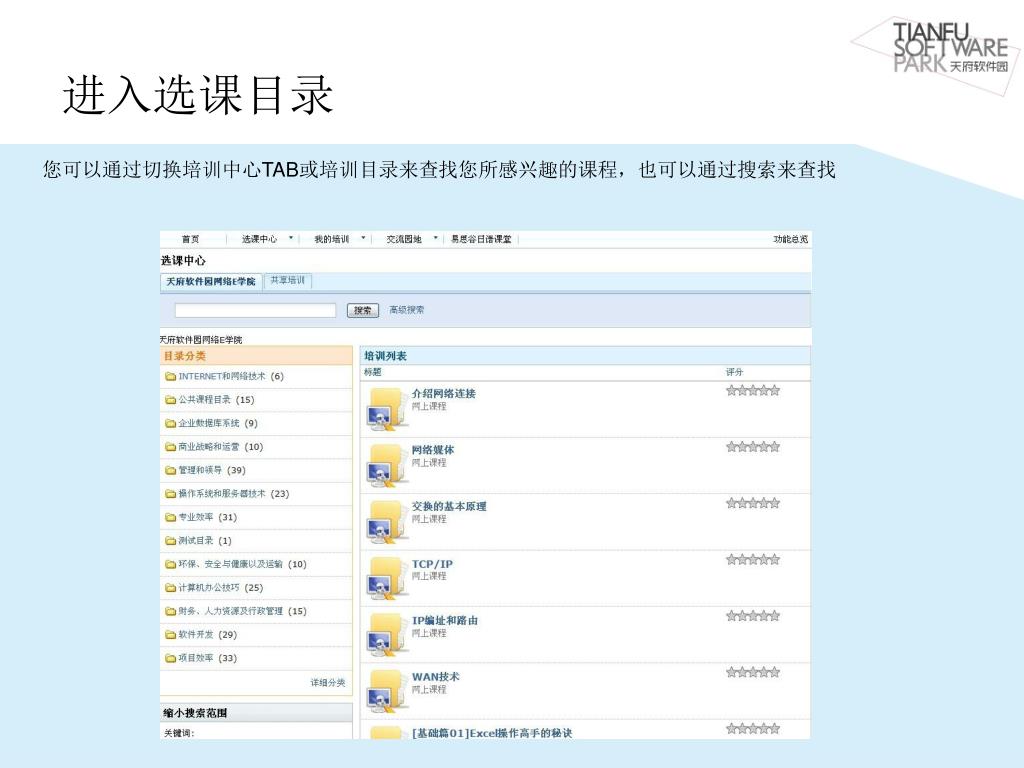The width and height of the screenshot is (1024, 768).
Task: Rate 介绍网络连接 using its star rating
Action: [752, 391]
